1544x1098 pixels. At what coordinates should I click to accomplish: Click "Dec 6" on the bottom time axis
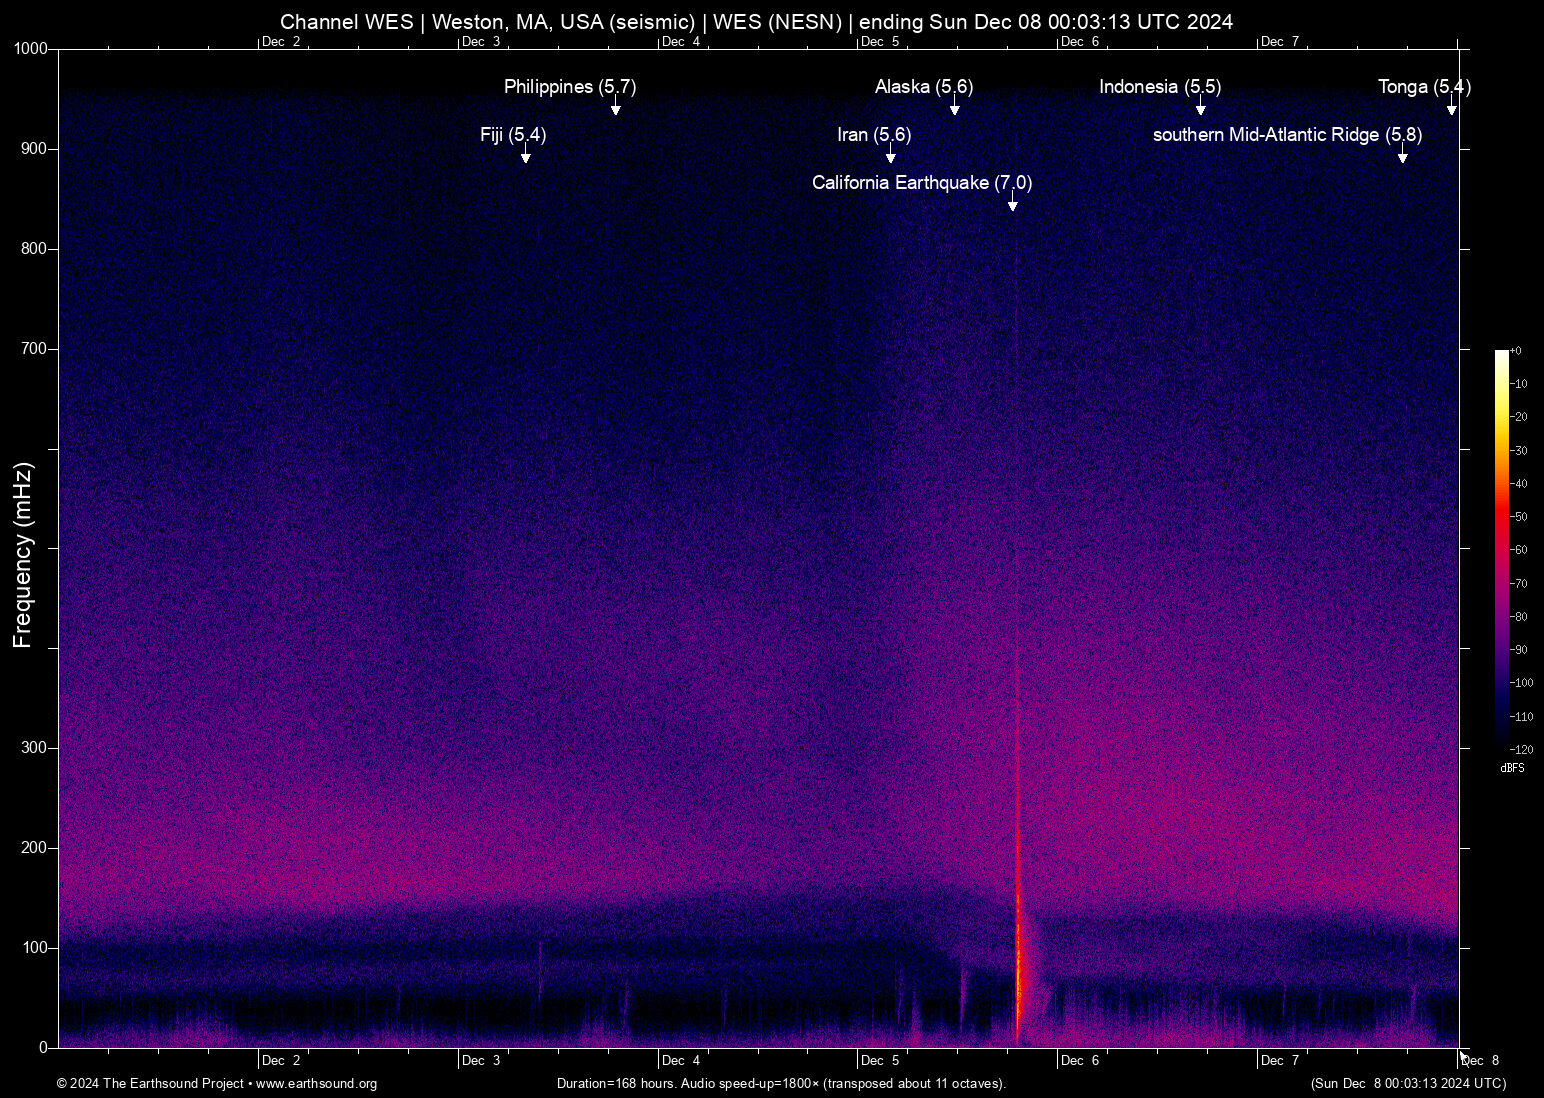click(x=1080, y=1061)
